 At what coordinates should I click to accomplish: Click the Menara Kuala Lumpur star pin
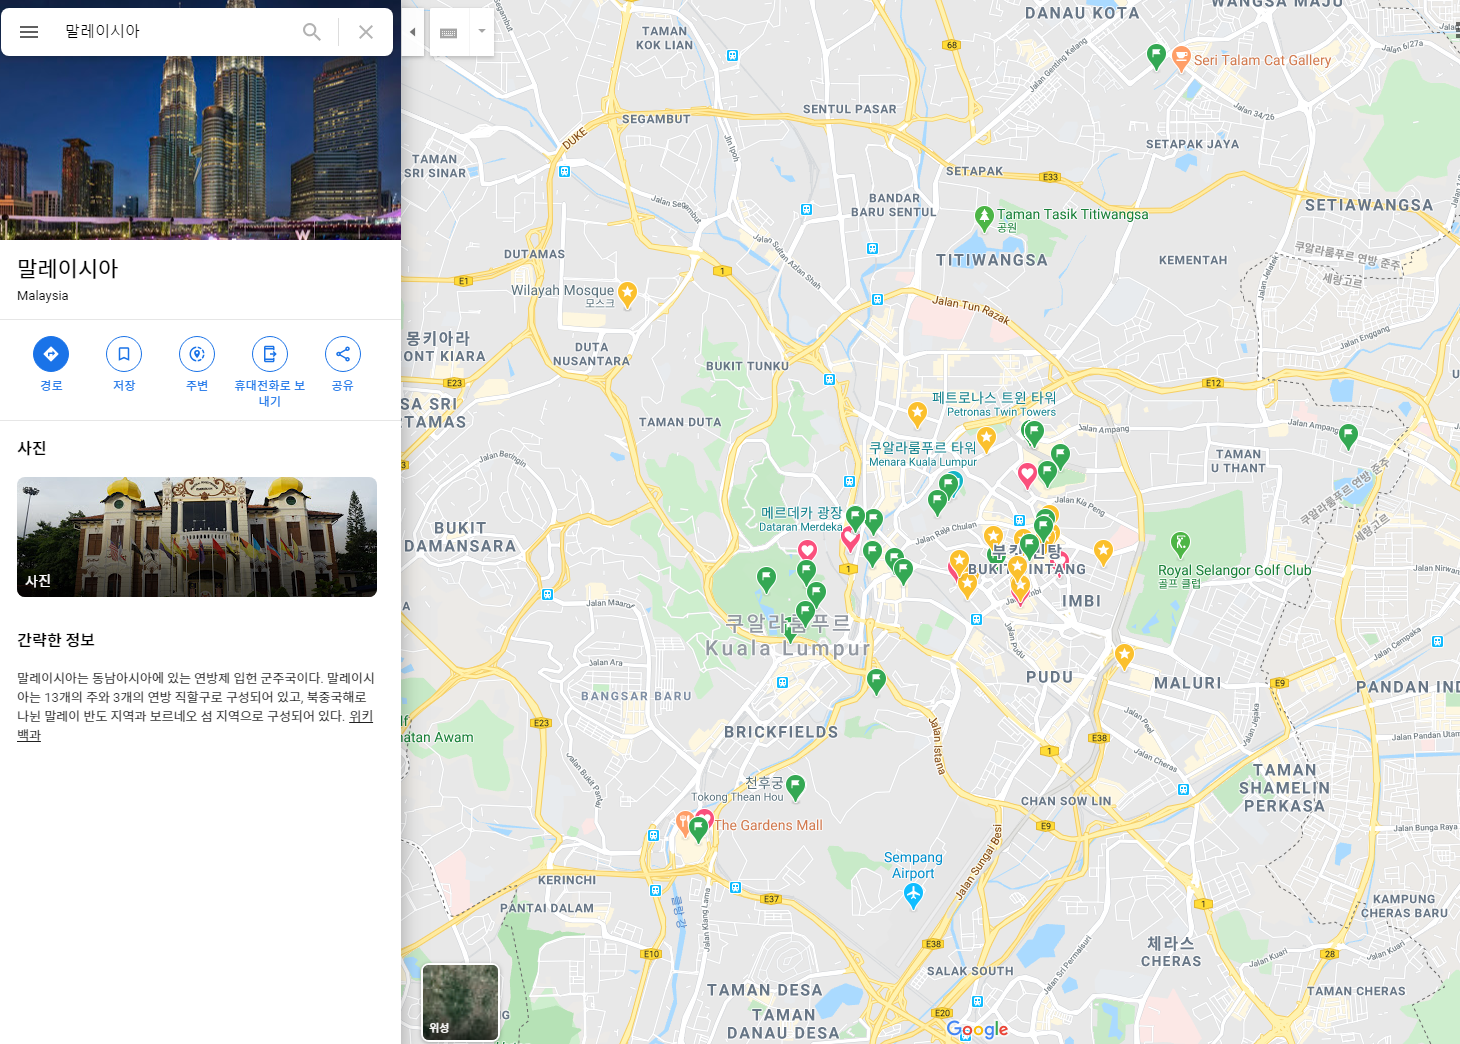(x=987, y=438)
